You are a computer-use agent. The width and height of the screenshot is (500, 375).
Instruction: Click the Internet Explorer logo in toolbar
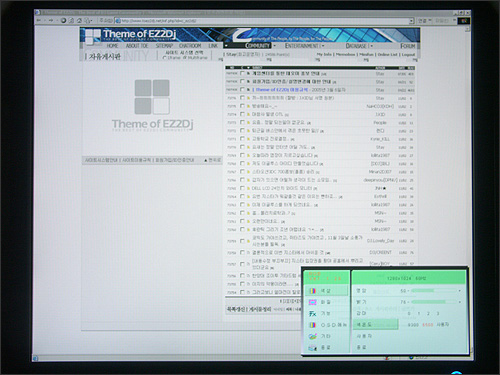pyautogui.click(x=464, y=21)
